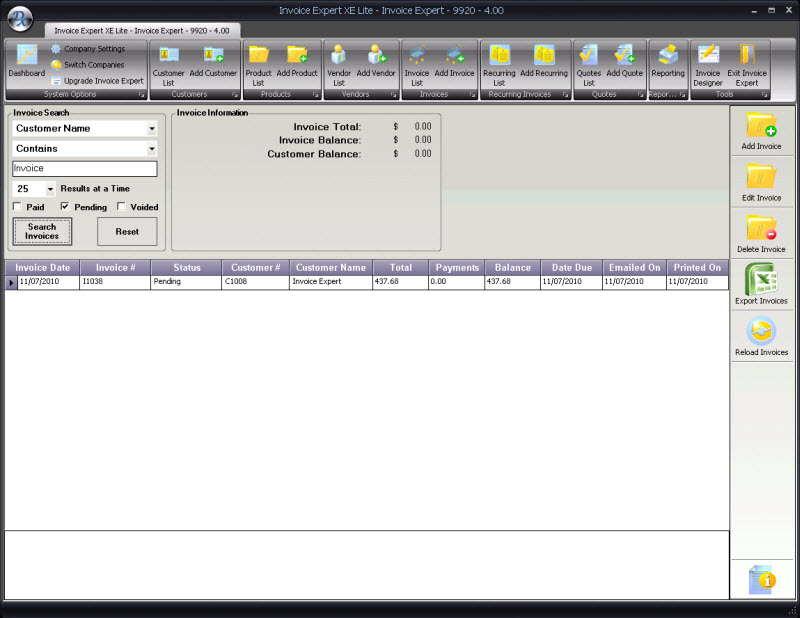Screen dimensions: 800x618
Task: Click the application orb logo button
Action: coord(20,18)
